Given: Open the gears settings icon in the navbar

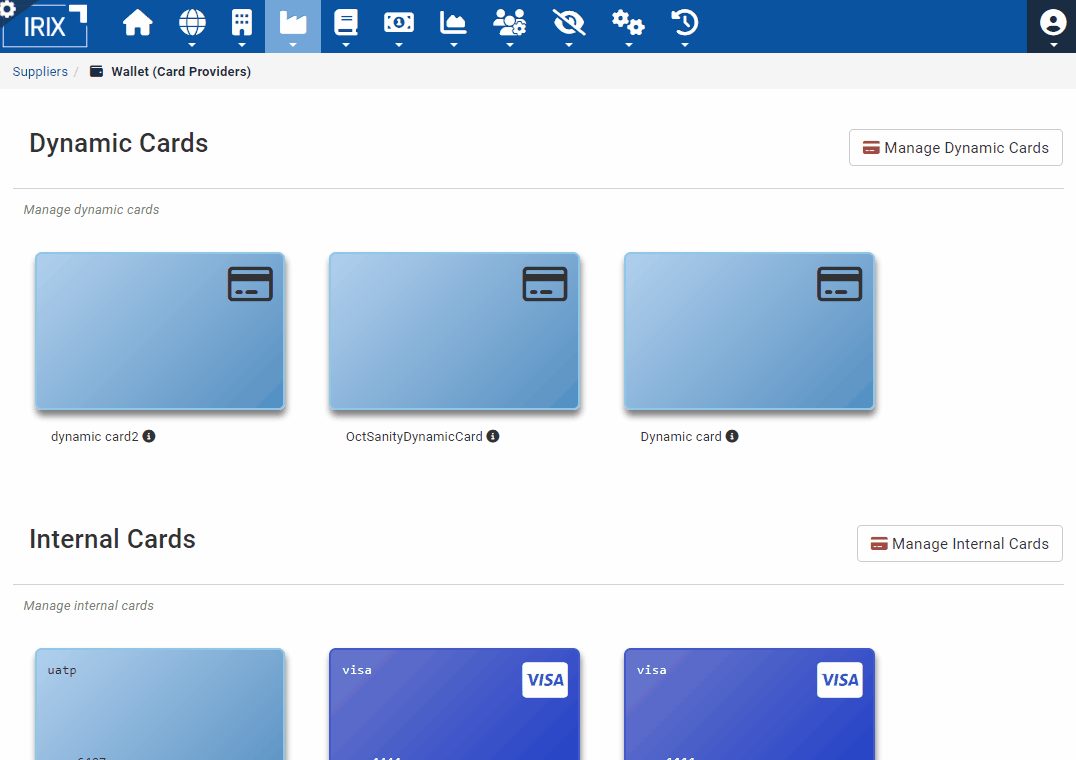Looking at the screenshot, I should pyautogui.click(x=628, y=20).
